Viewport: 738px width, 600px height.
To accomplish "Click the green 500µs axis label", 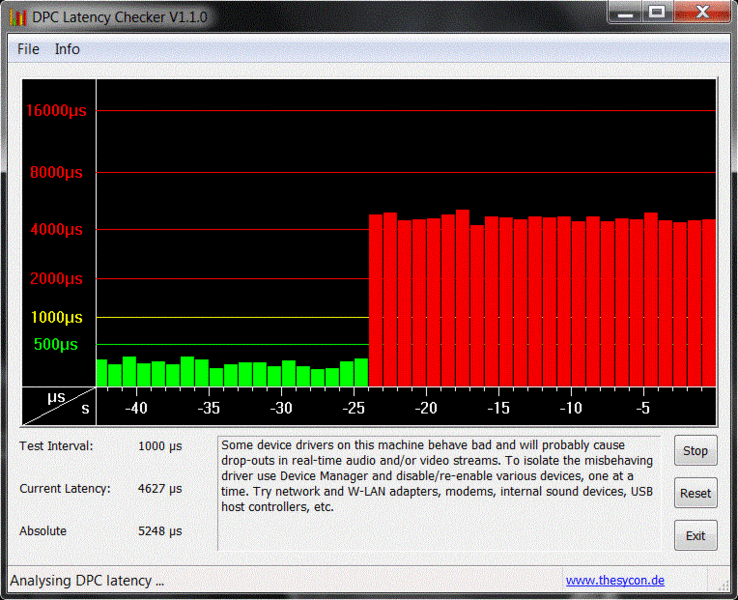I will 56,344.
